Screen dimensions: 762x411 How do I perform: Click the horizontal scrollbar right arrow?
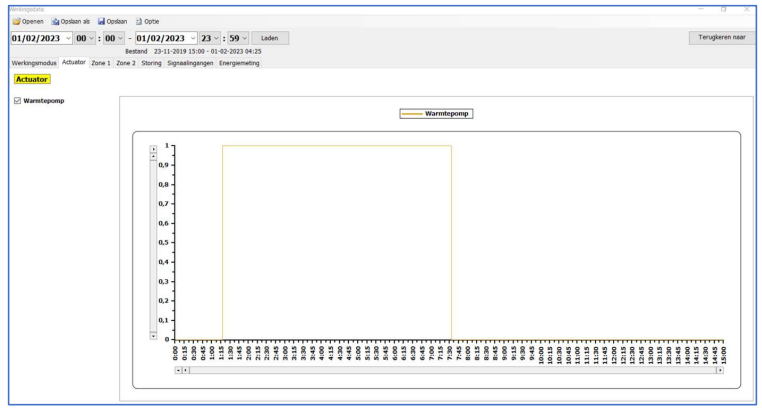(x=718, y=369)
